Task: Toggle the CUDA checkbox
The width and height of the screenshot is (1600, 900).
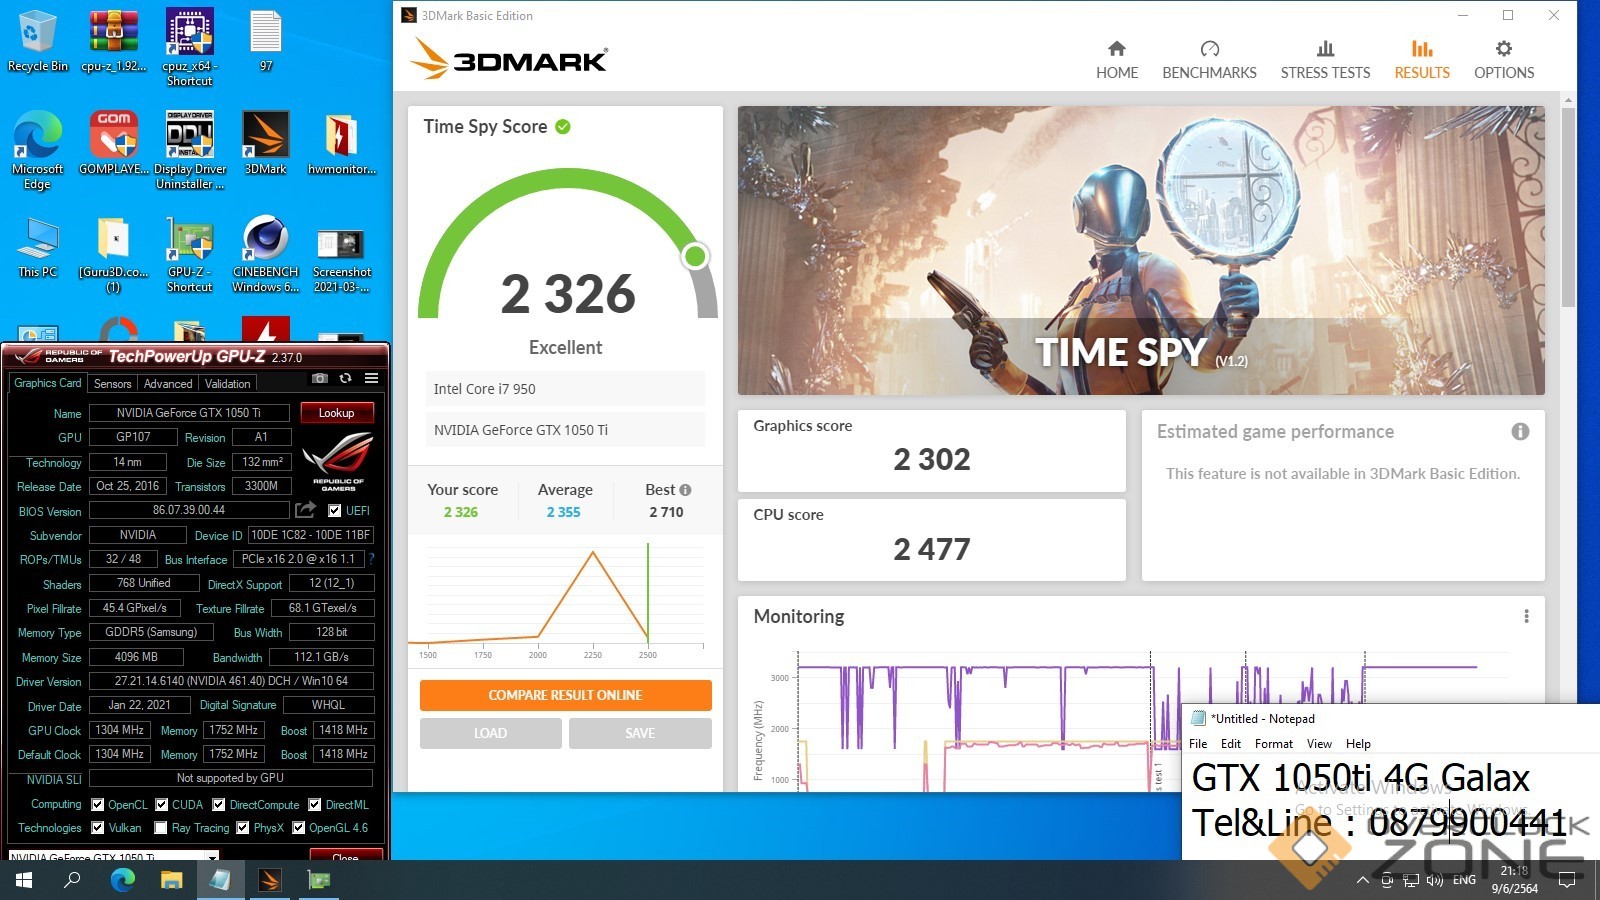Action: click(x=161, y=804)
